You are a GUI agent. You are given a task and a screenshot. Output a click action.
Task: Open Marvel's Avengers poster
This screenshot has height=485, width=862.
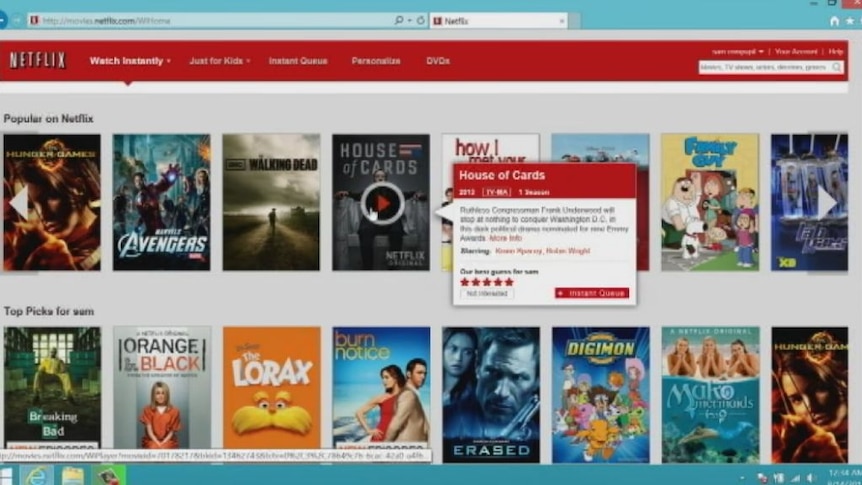tap(162, 202)
